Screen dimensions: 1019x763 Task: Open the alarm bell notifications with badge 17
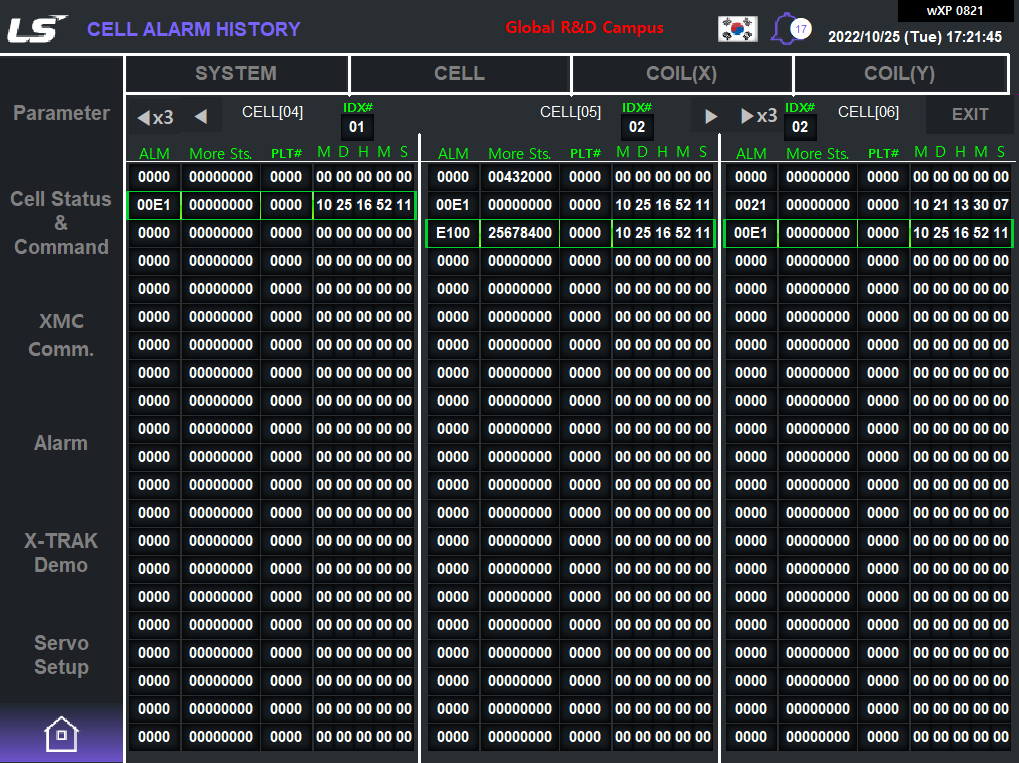tap(791, 29)
